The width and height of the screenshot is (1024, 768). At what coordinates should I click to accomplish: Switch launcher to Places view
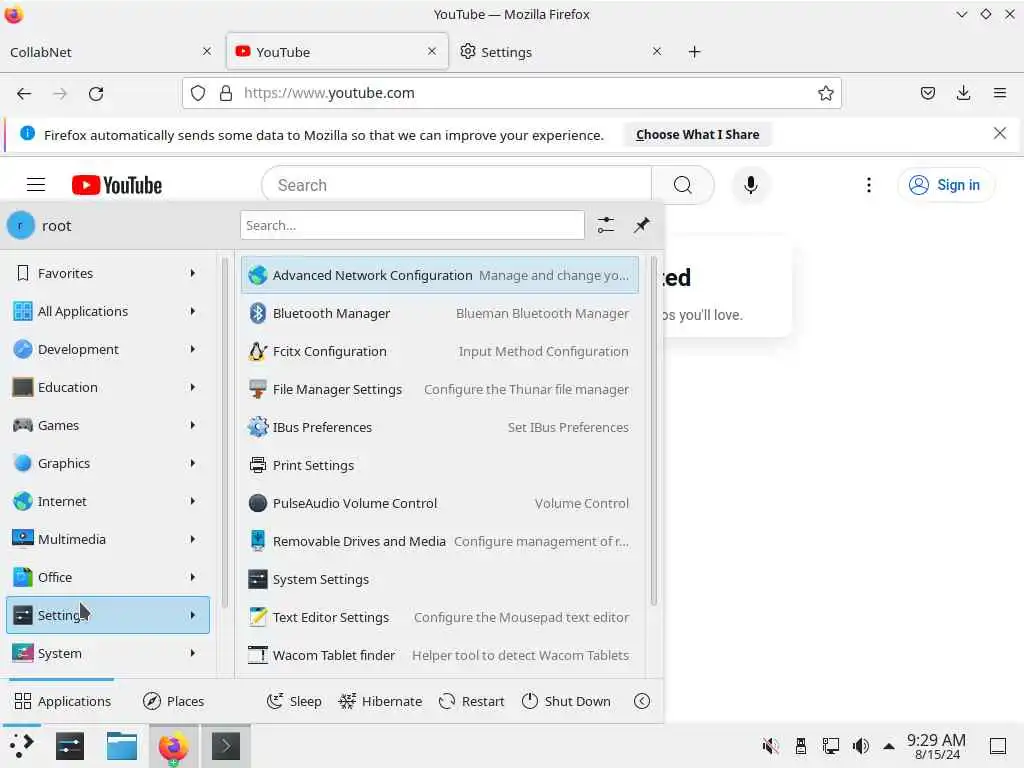pos(174,701)
